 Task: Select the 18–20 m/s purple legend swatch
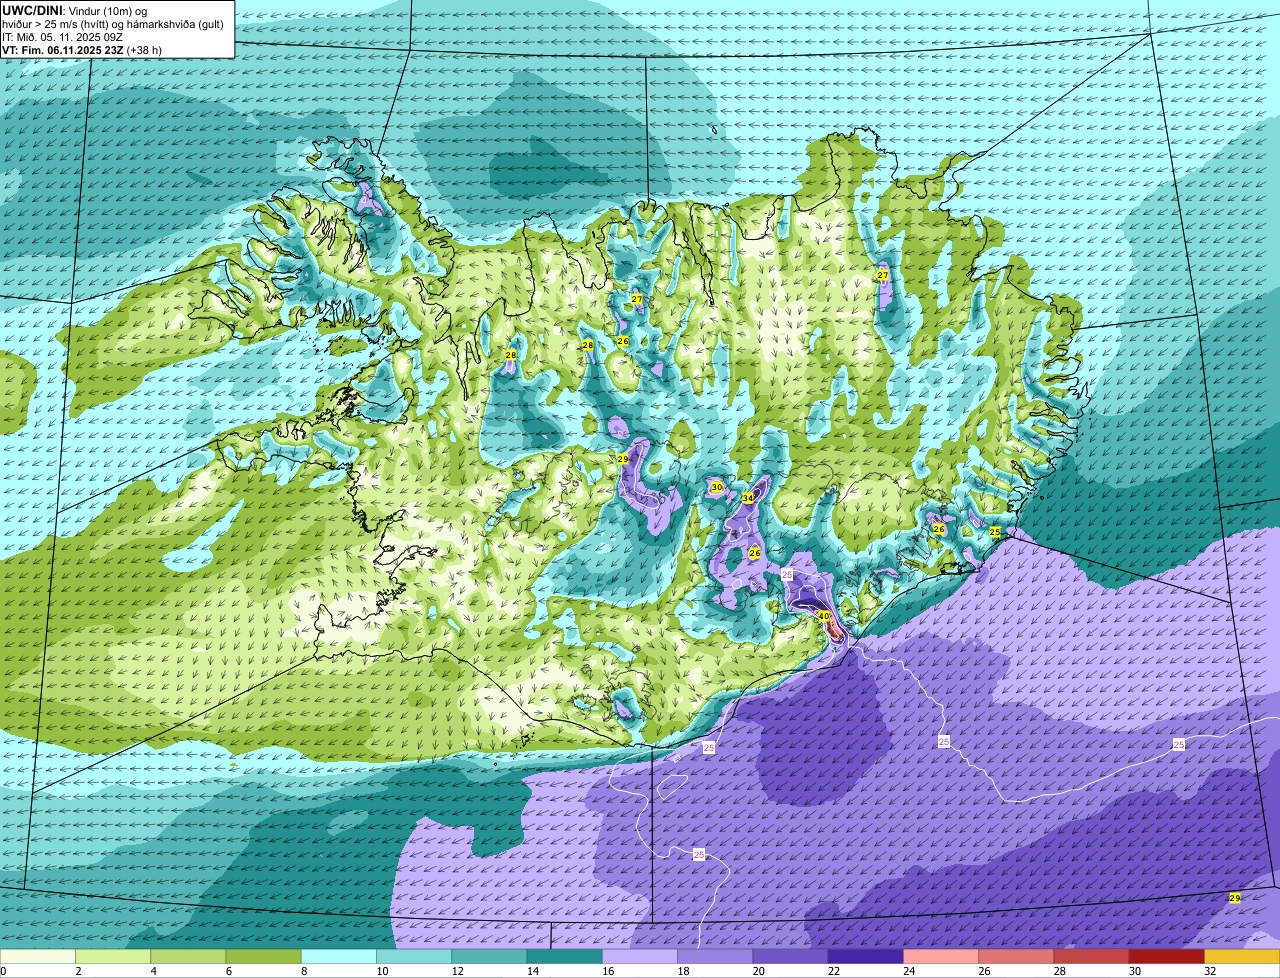pos(715,956)
